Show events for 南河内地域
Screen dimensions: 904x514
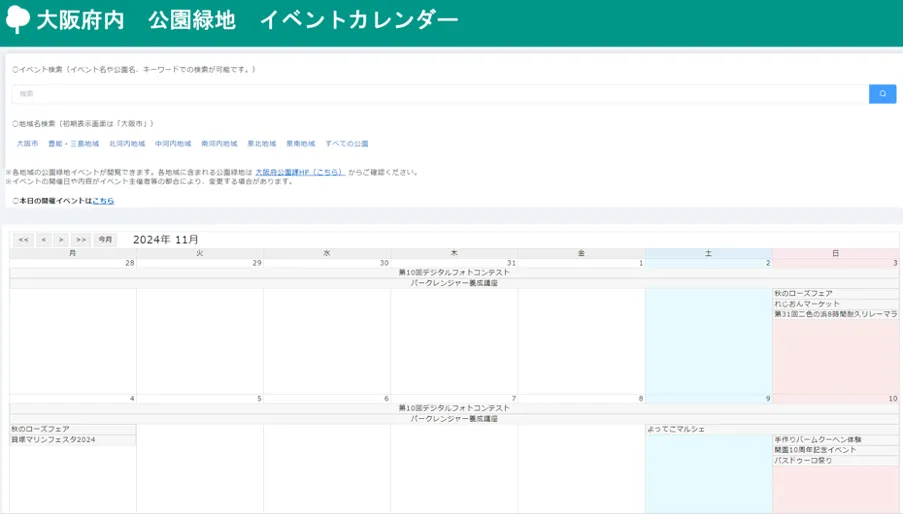(219, 144)
